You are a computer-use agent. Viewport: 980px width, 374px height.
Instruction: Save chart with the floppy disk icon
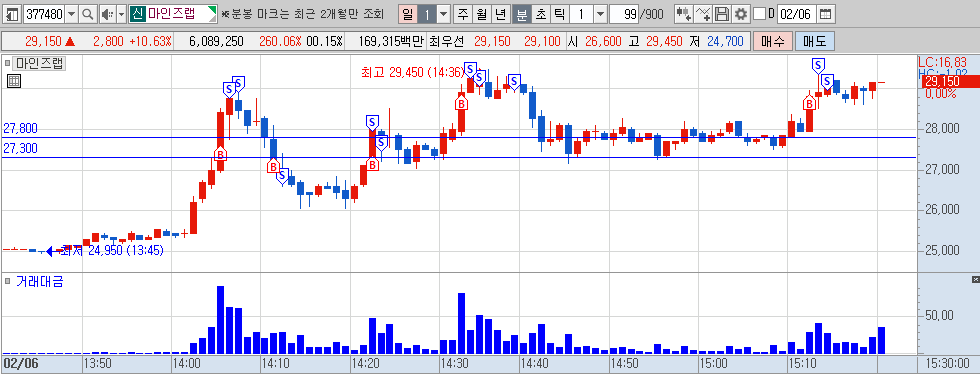(x=722, y=14)
